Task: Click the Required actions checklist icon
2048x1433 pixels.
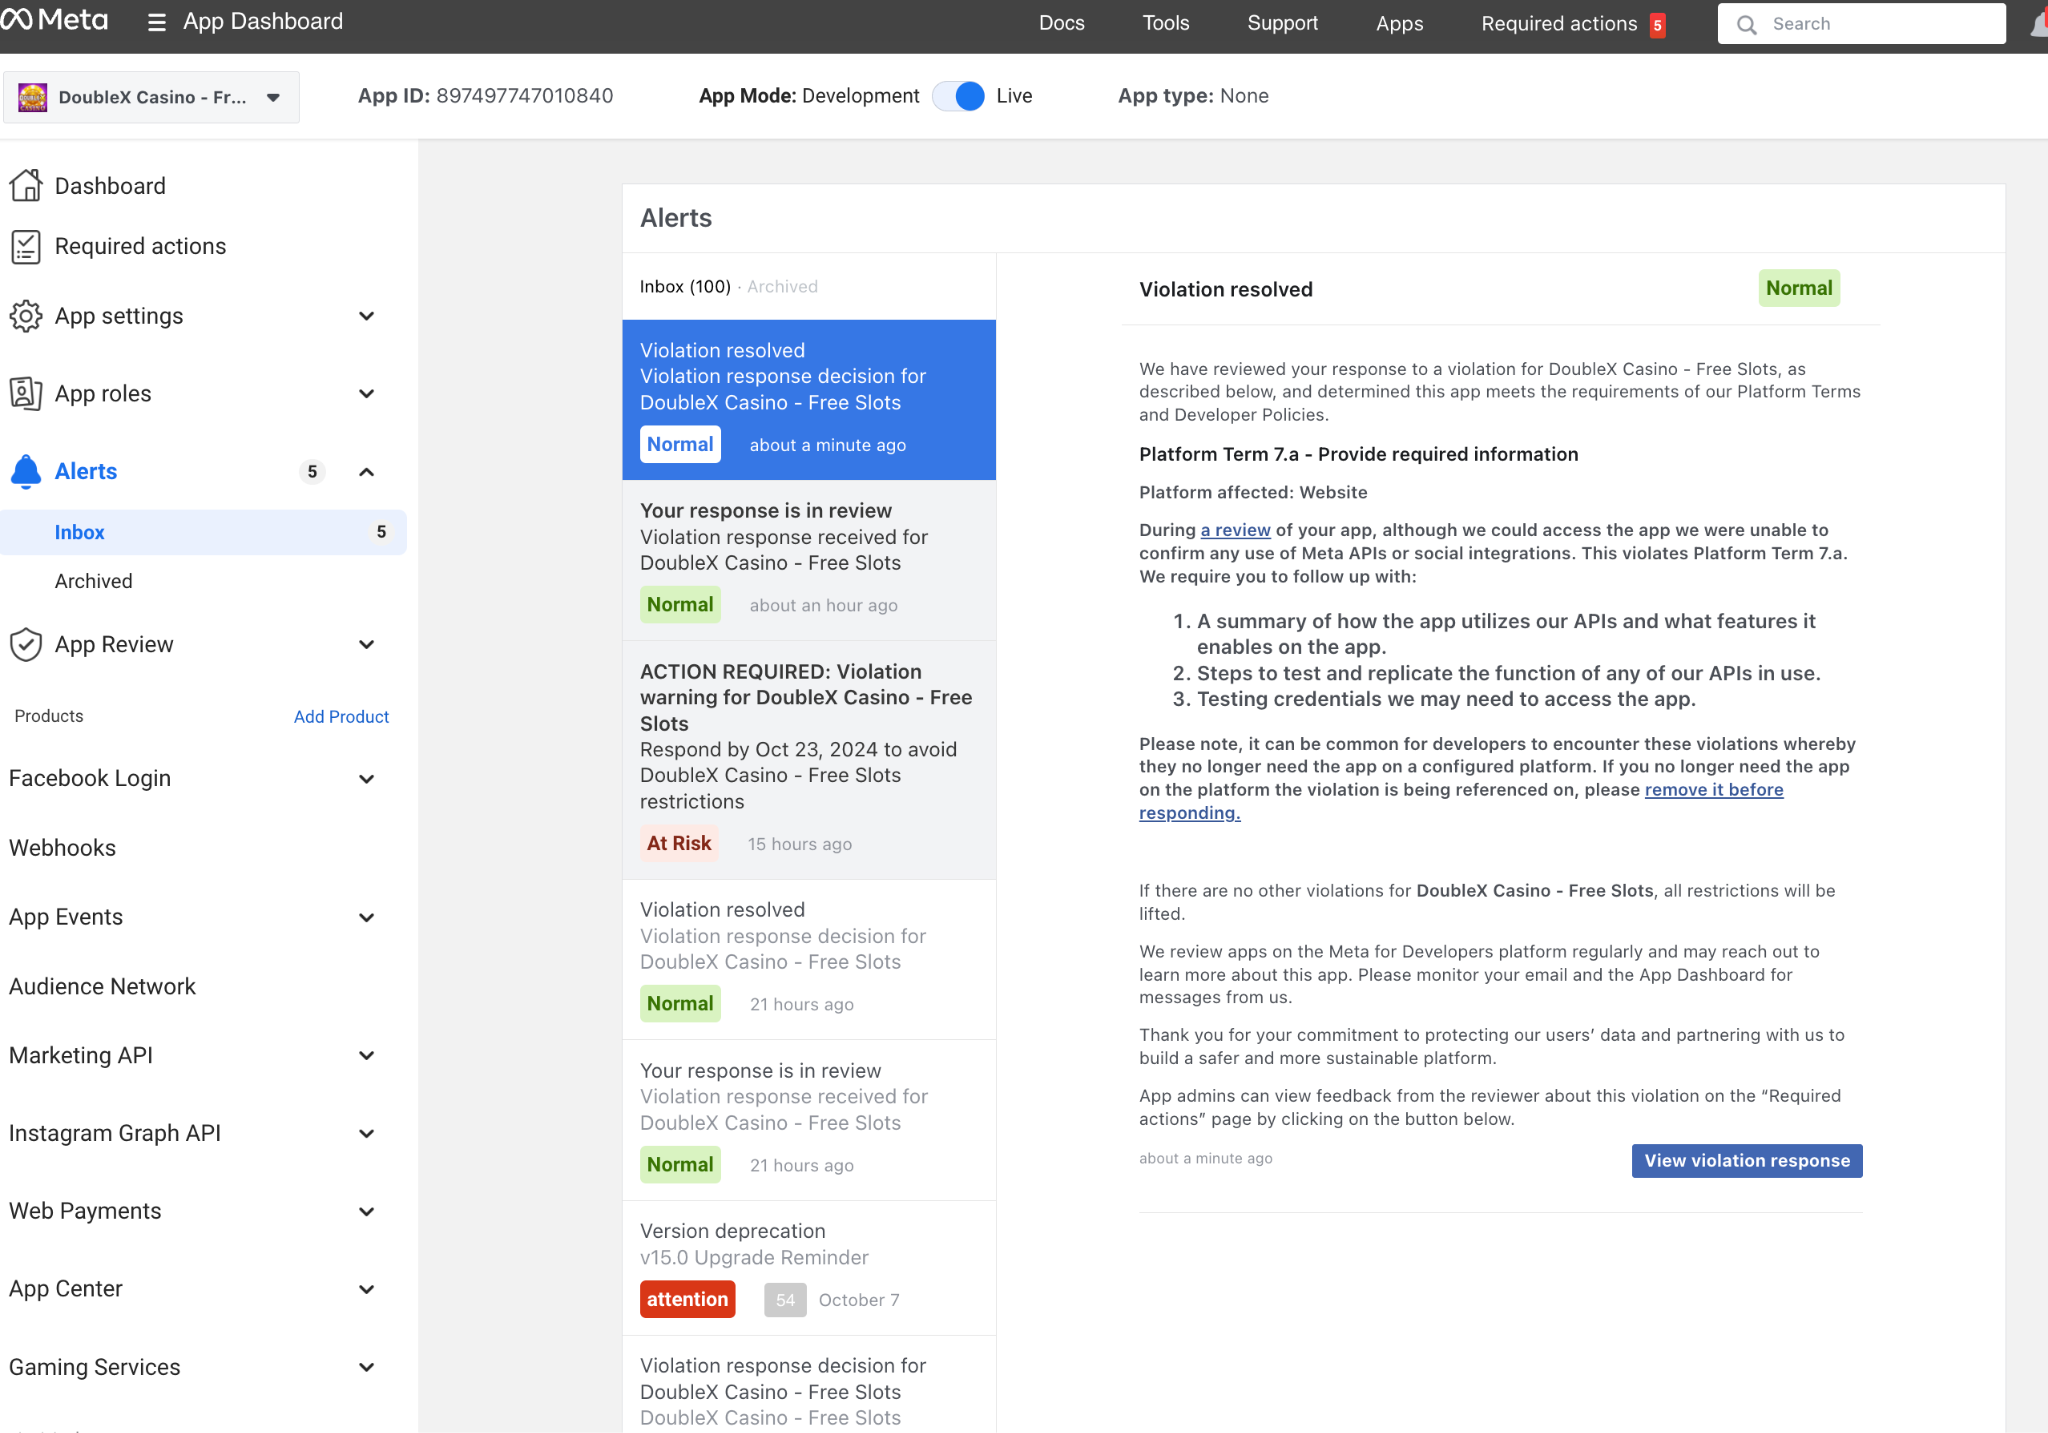Action: click(x=26, y=246)
